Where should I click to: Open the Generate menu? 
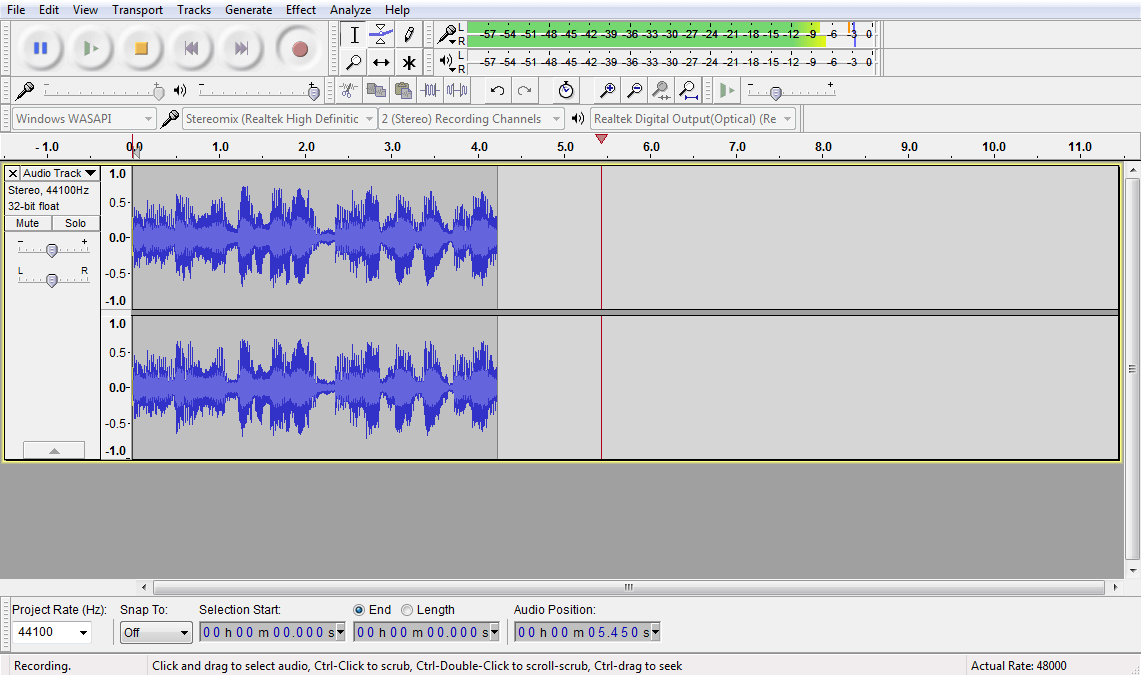coord(248,10)
